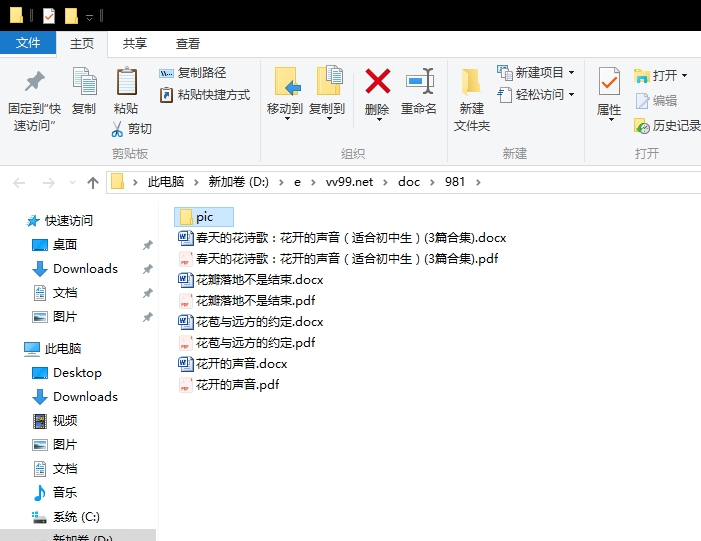The image size is (701, 541).
Task: Select 春天的花诗歌 3篇合集 .pdf file
Action: pyautogui.click(x=338, y=258)
